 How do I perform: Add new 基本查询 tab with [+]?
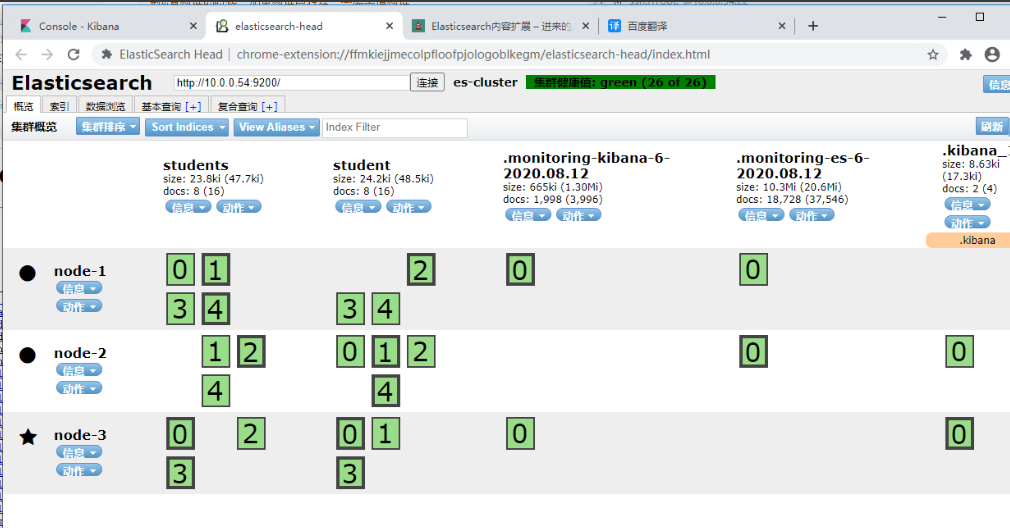tap(193, 107)
